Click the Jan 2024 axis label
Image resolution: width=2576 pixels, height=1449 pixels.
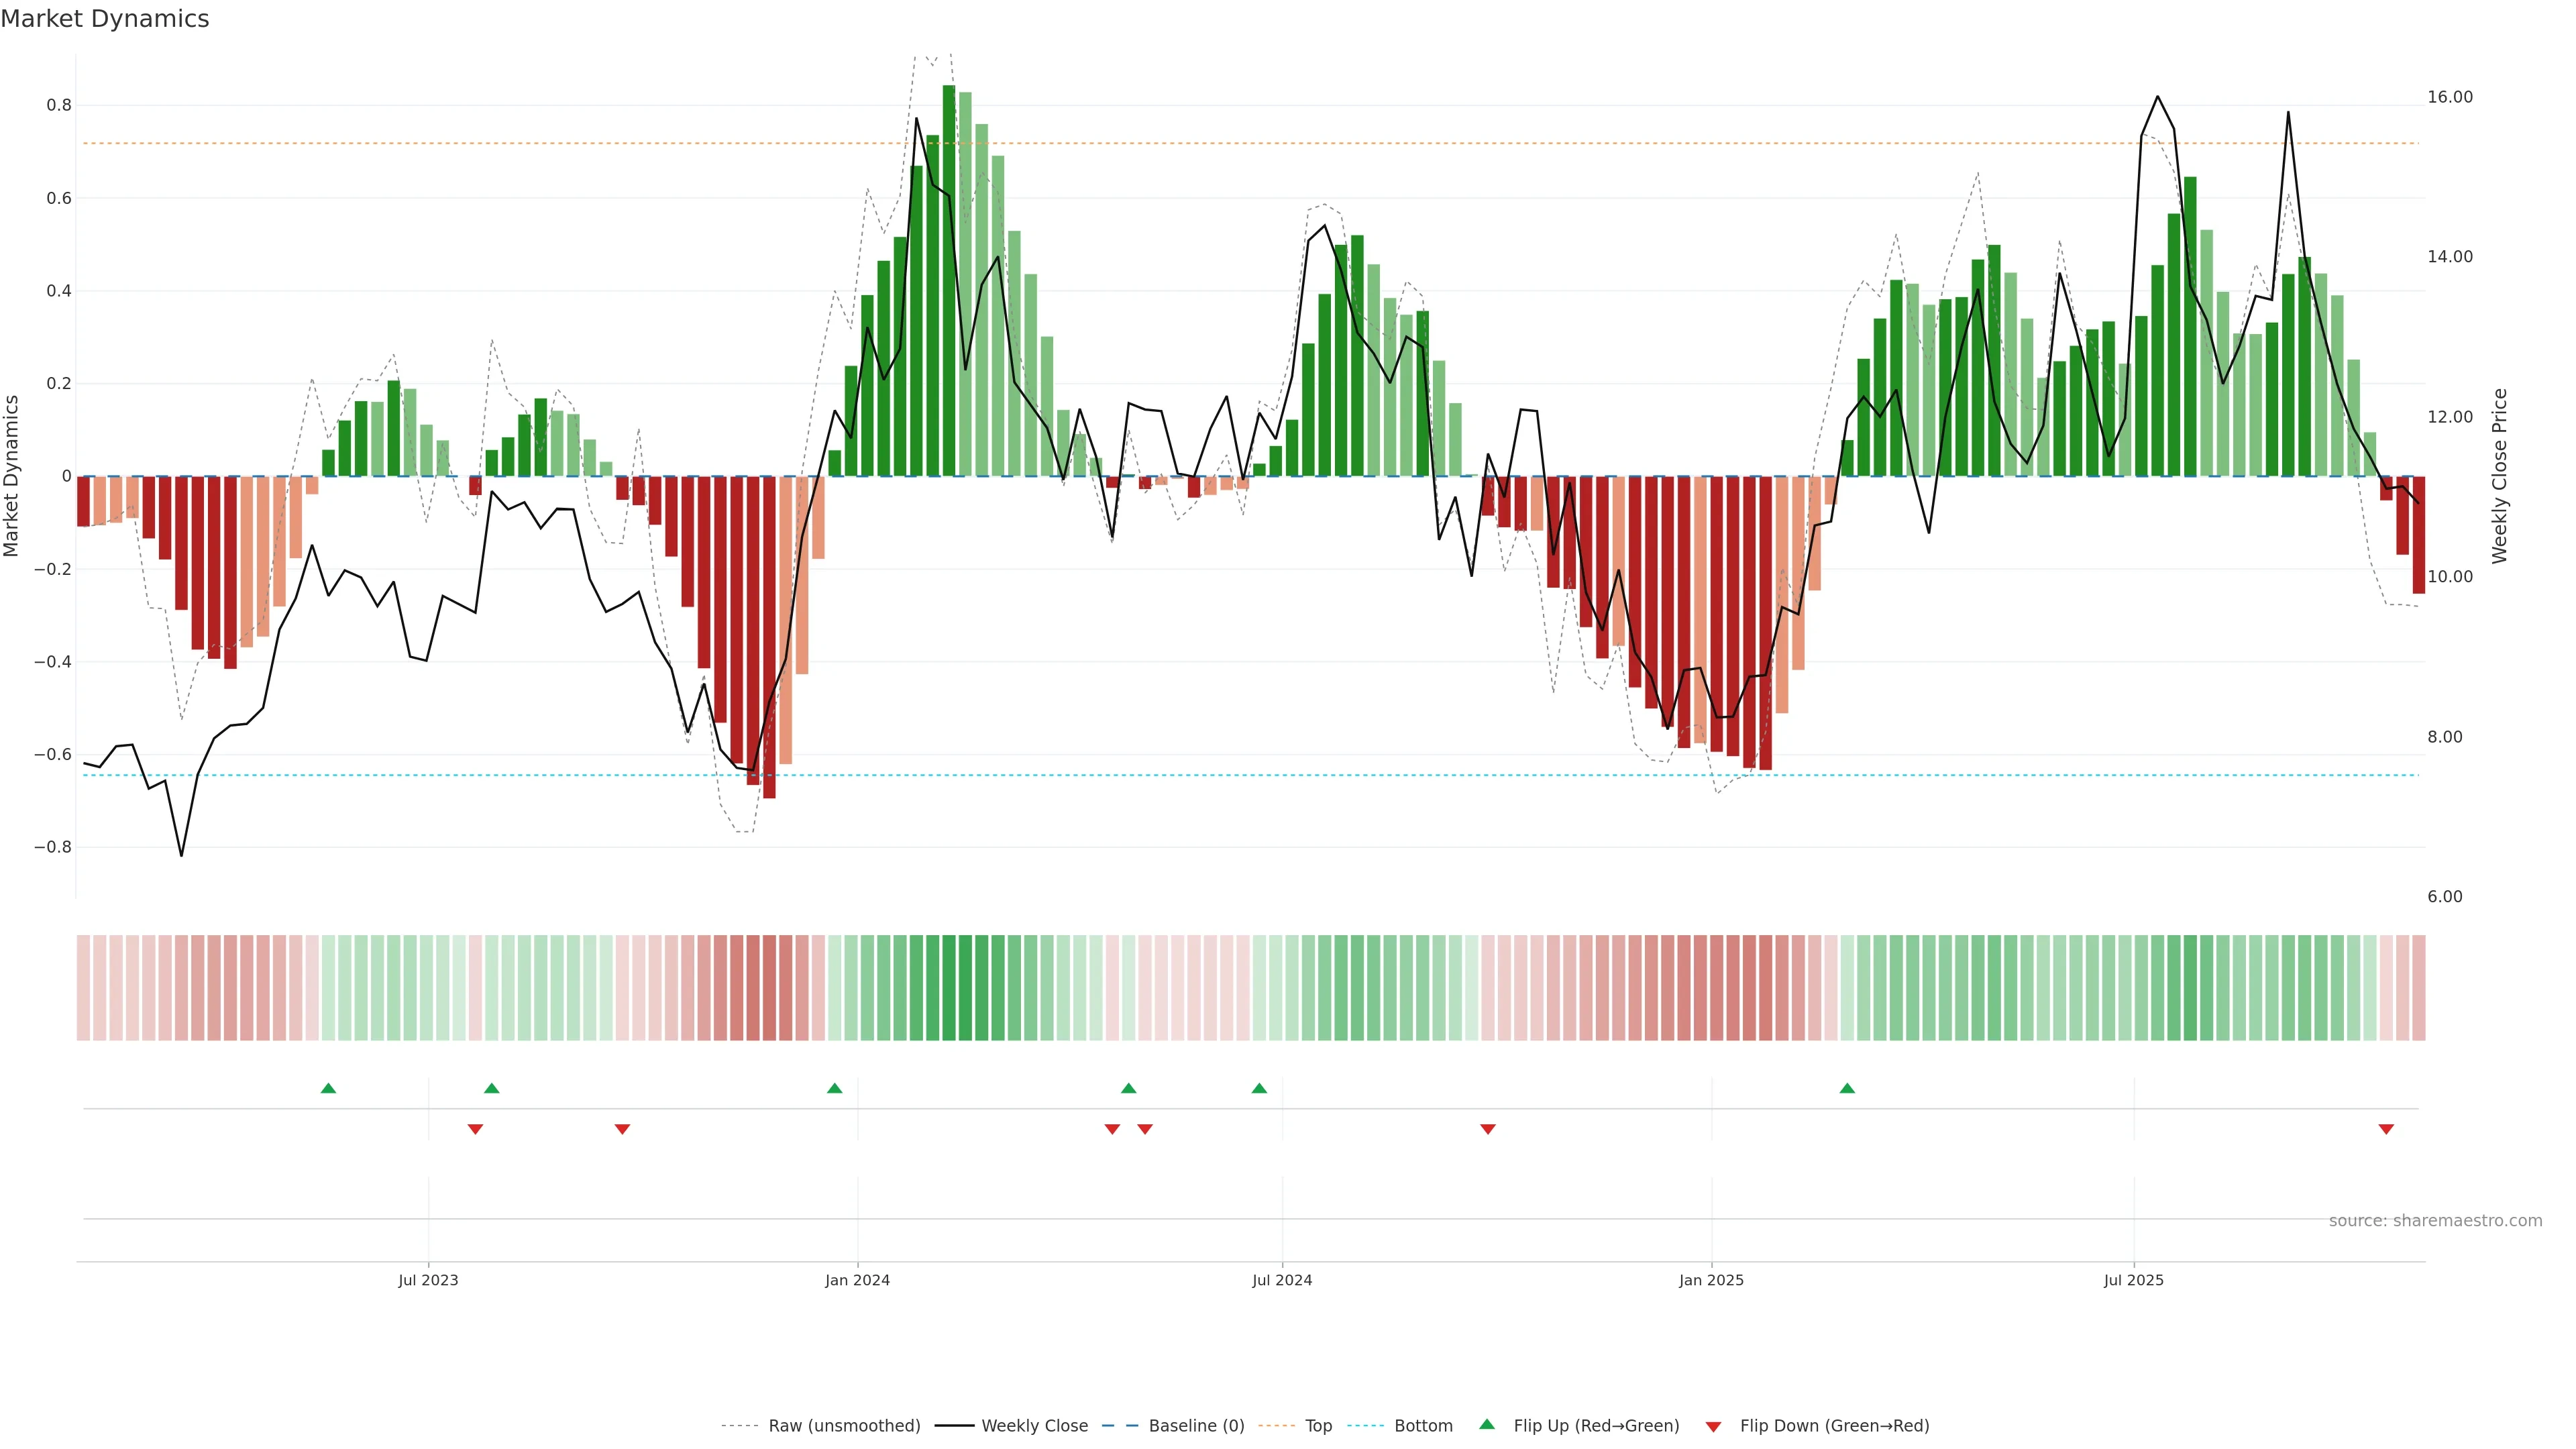tap(857, 1280)
